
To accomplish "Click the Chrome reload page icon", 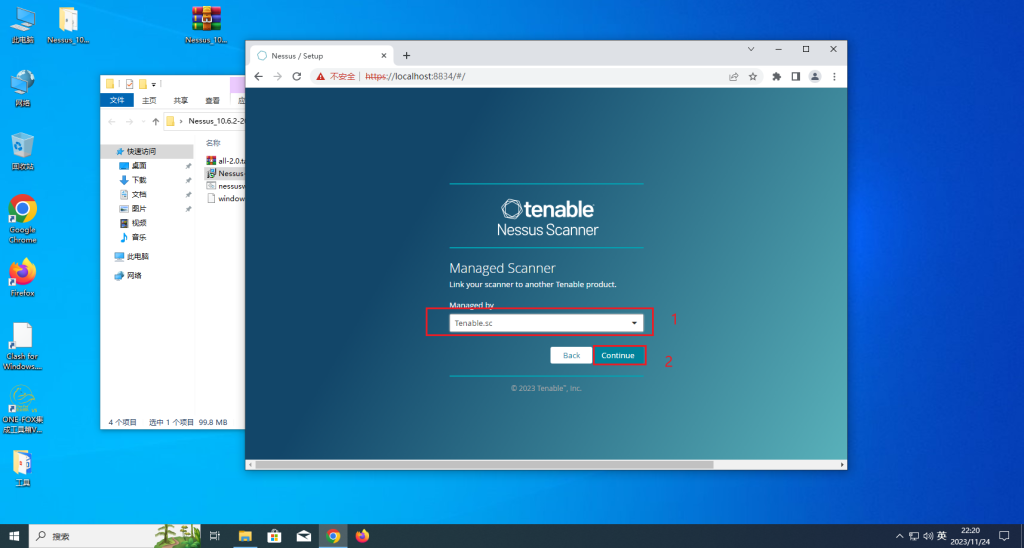I will click(296, 76).
